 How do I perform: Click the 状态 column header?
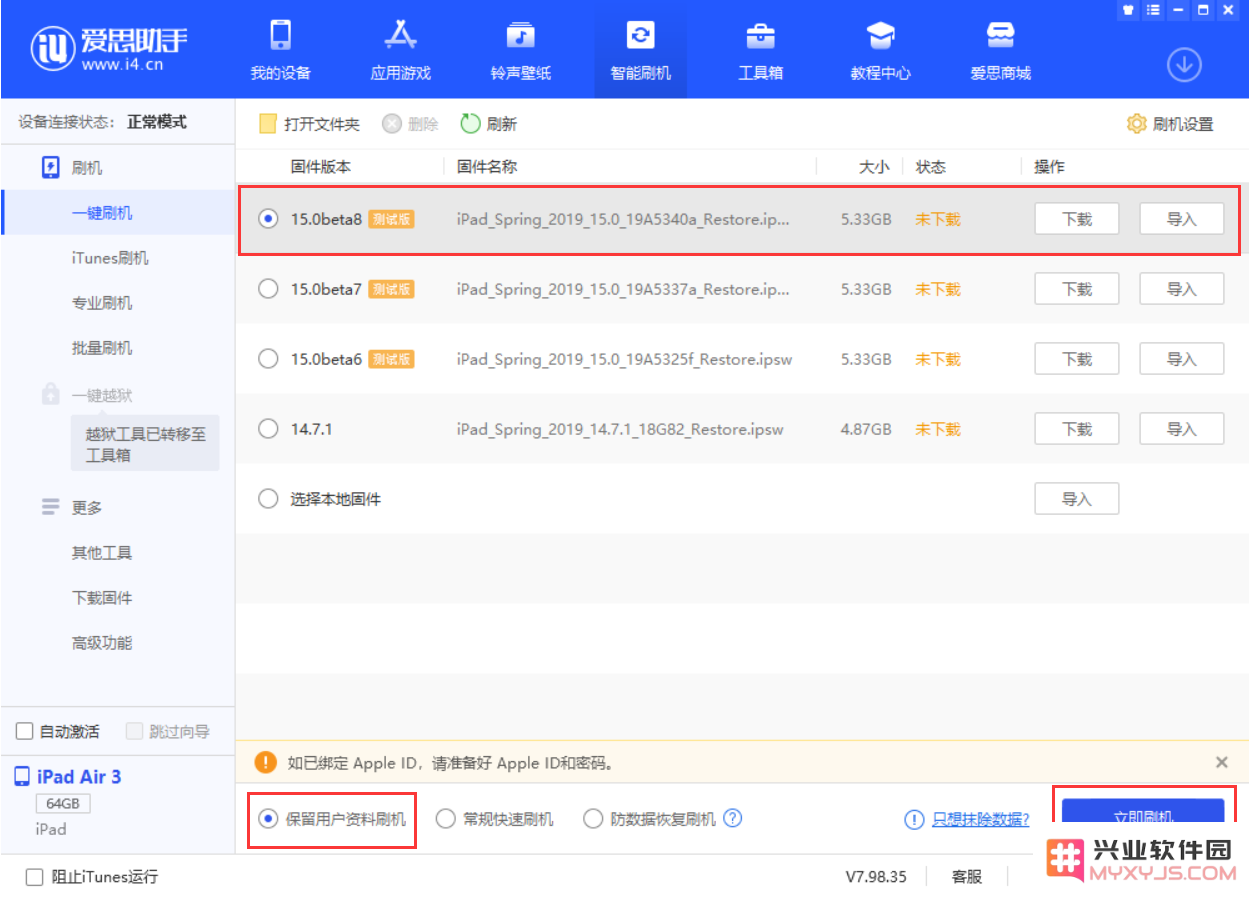(931, 167)
